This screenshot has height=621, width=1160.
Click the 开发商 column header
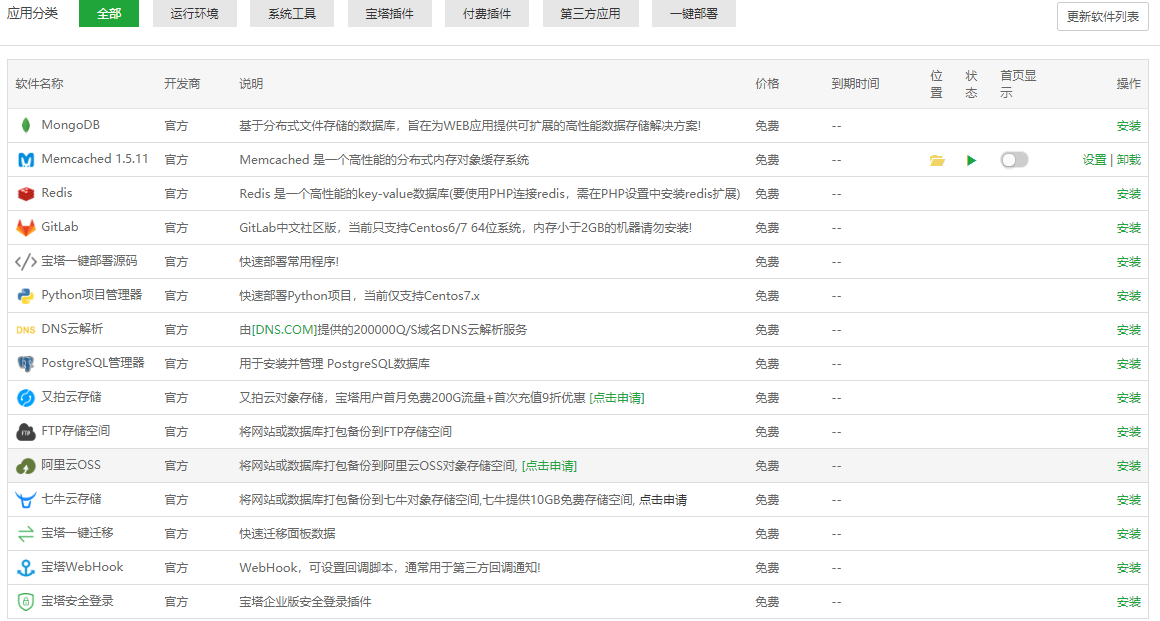coord(182,84)
